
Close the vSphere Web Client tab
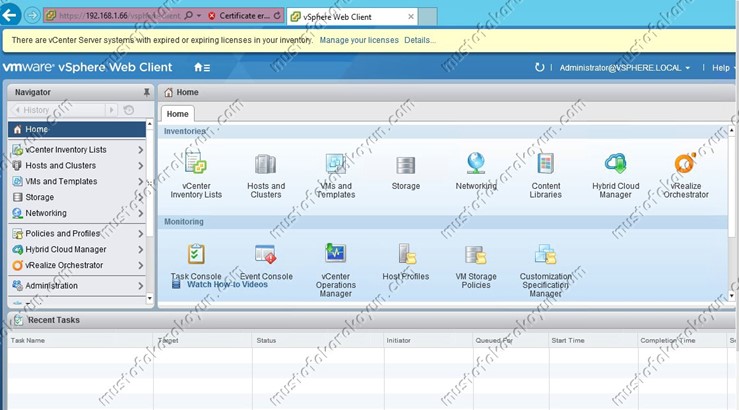pos(411,16)
